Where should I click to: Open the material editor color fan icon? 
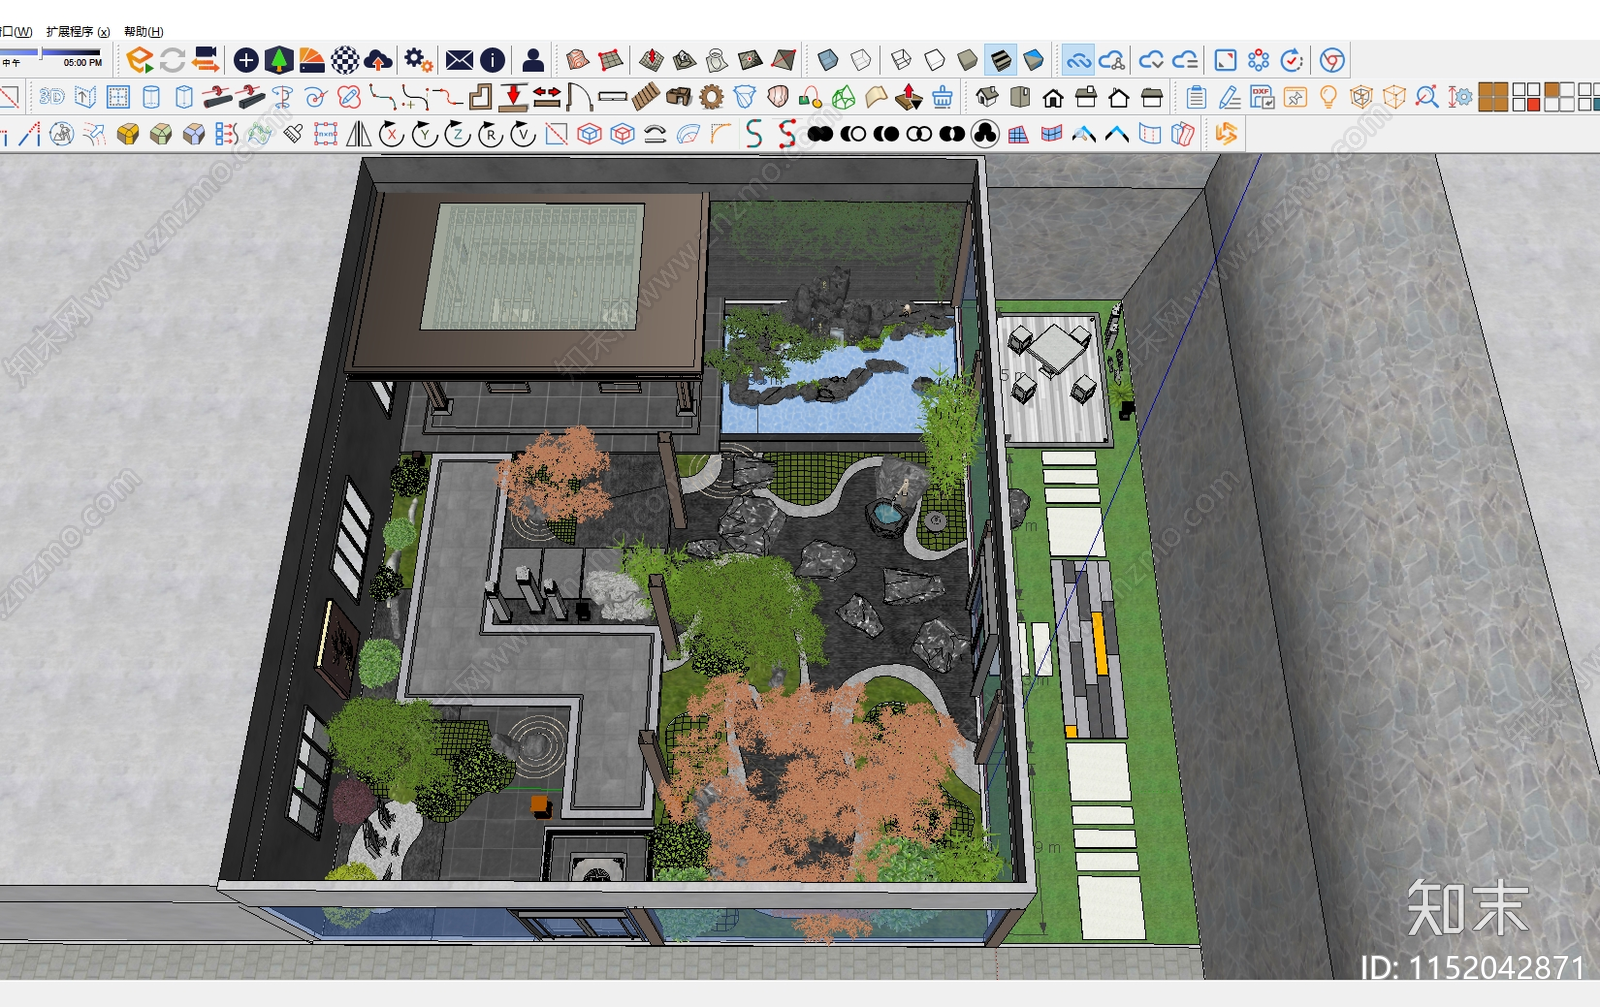click(x=312, y=60)
